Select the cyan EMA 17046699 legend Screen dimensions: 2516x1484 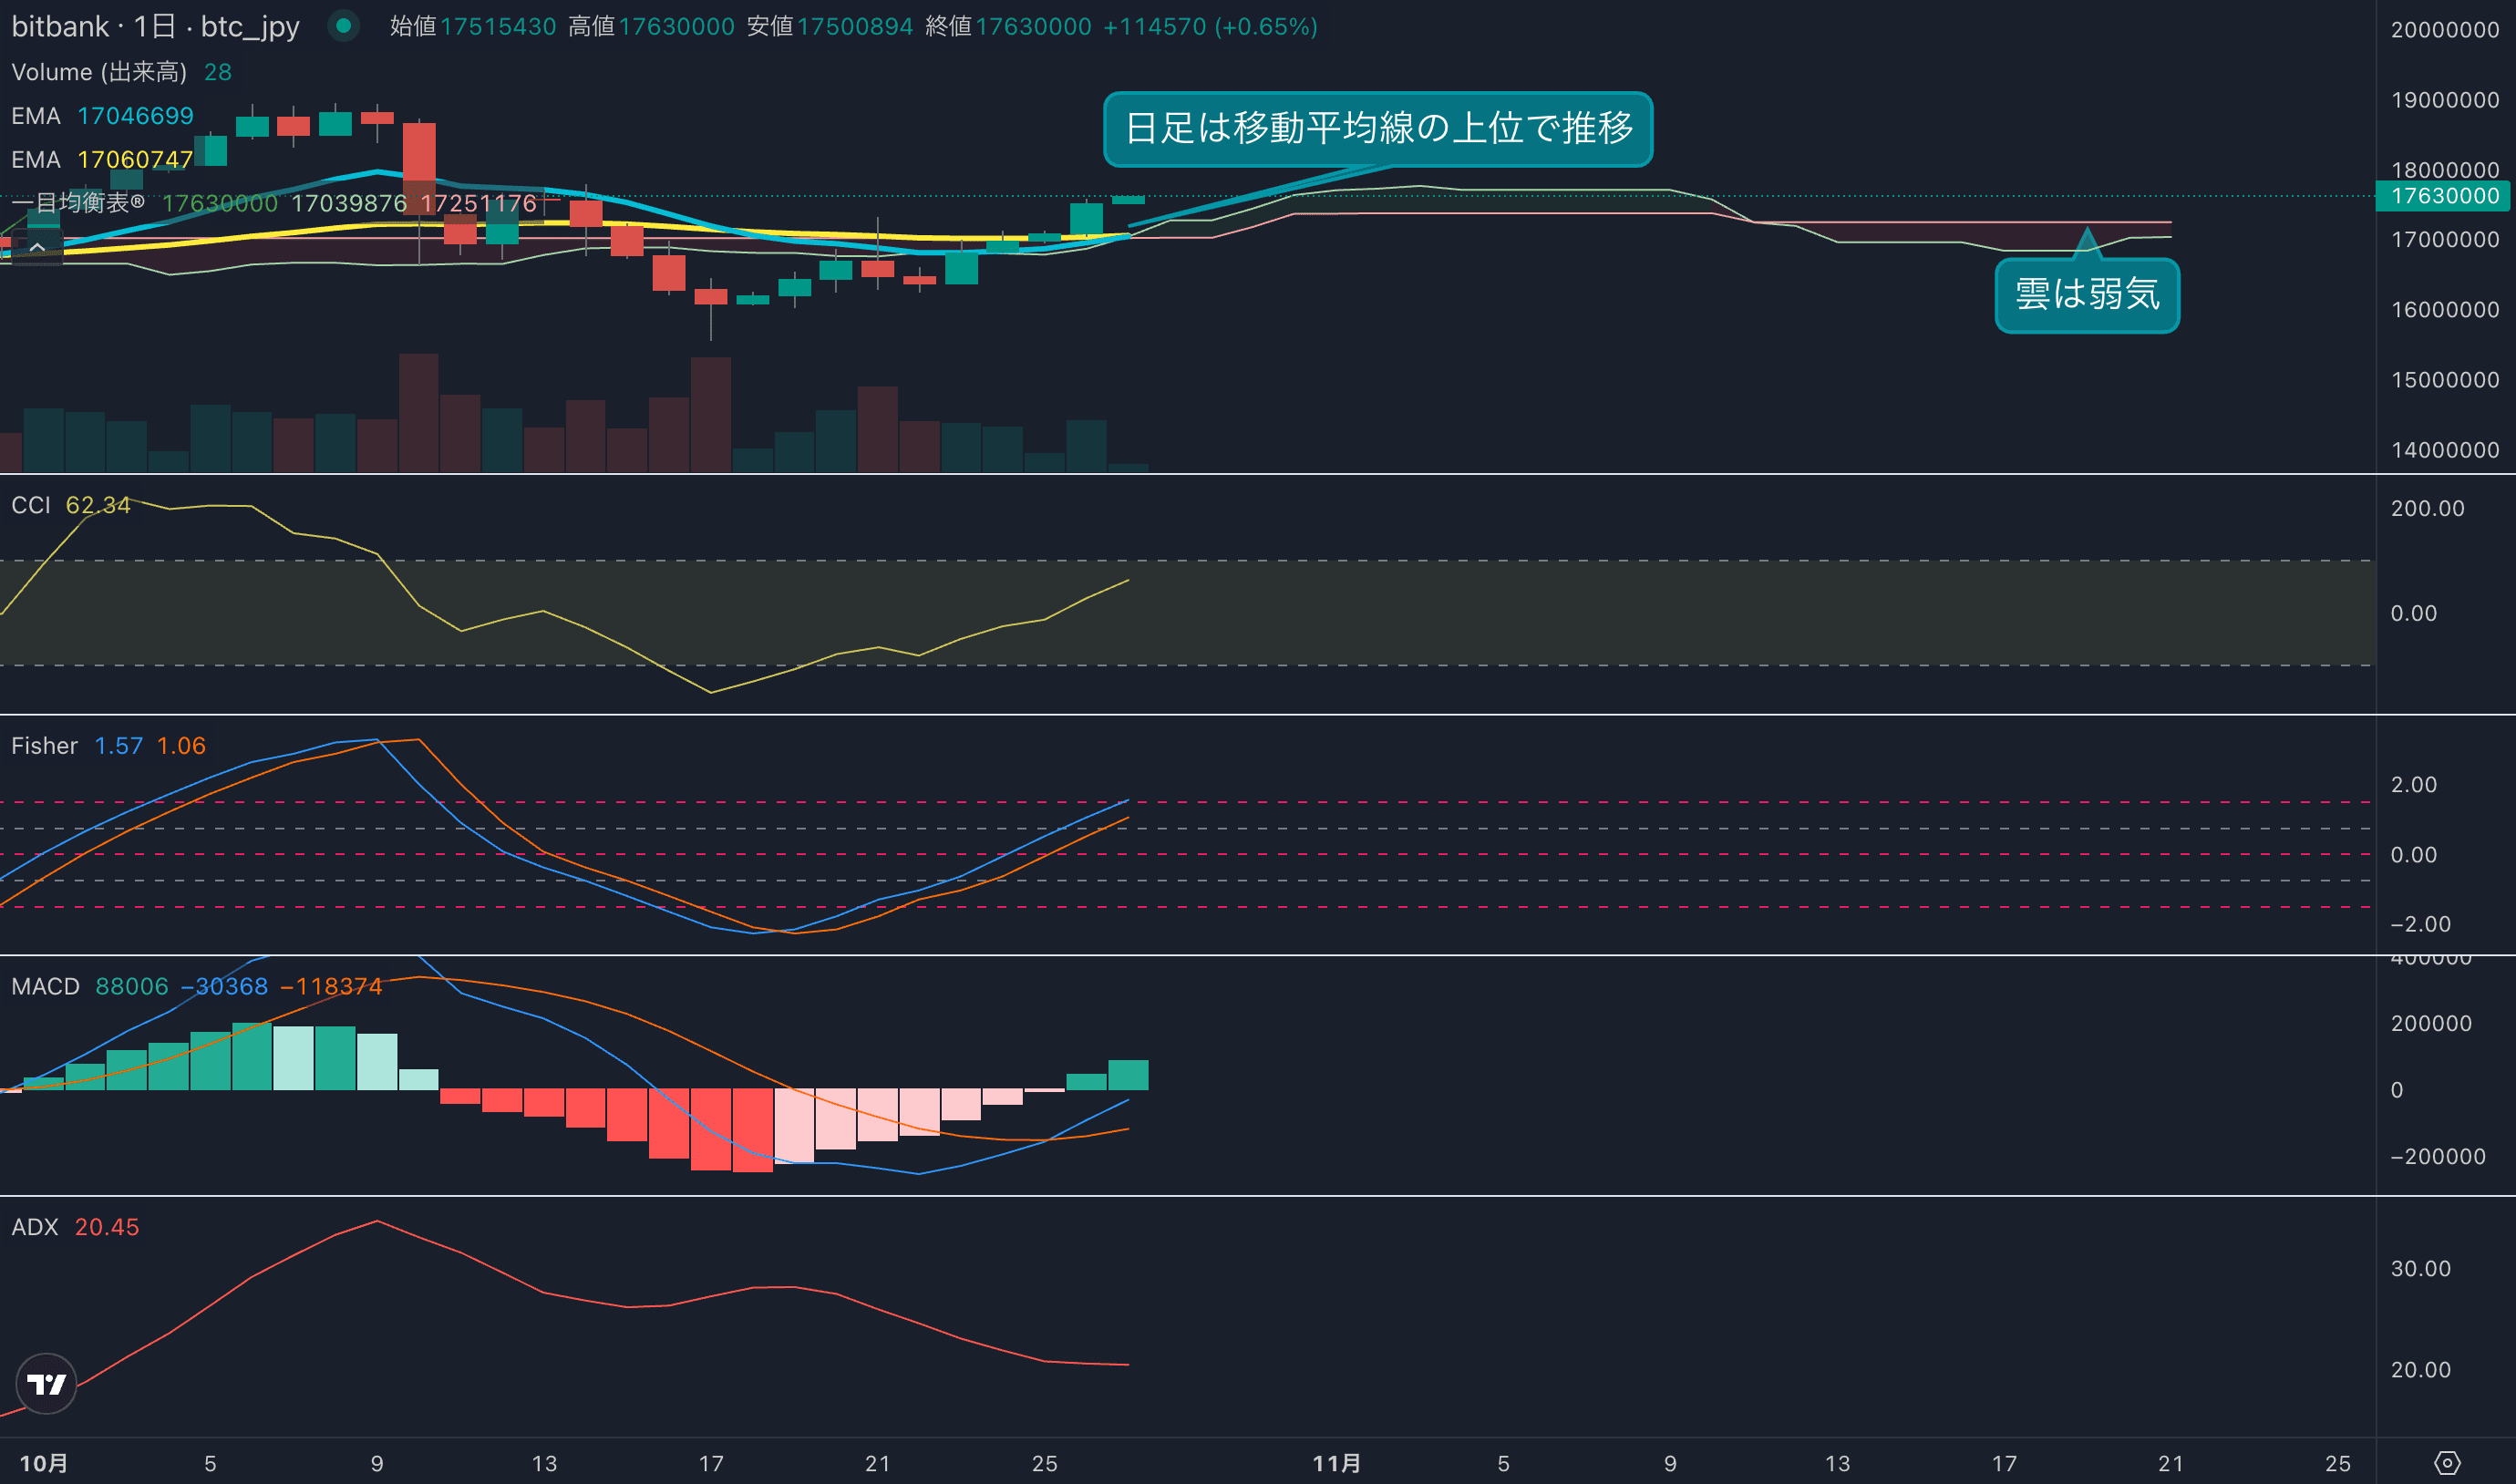[x=102, y=116]
